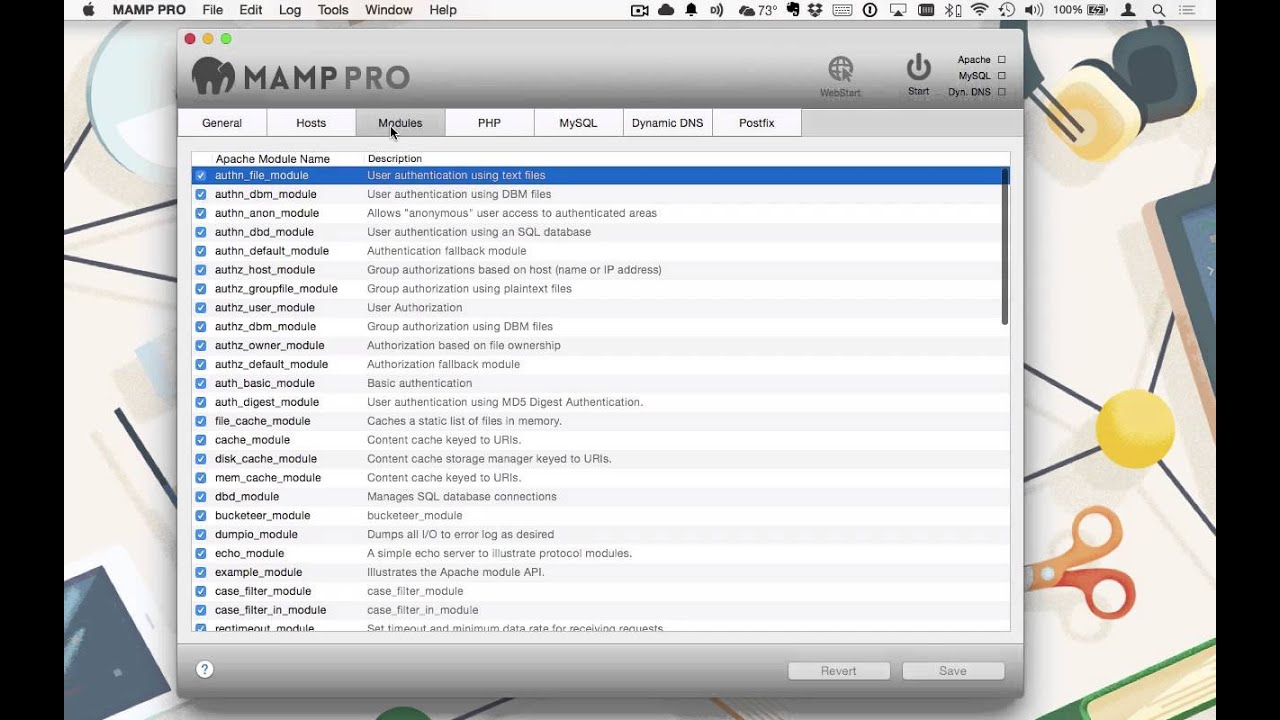Select the authz_groupfile_module row name

point(276,289)
